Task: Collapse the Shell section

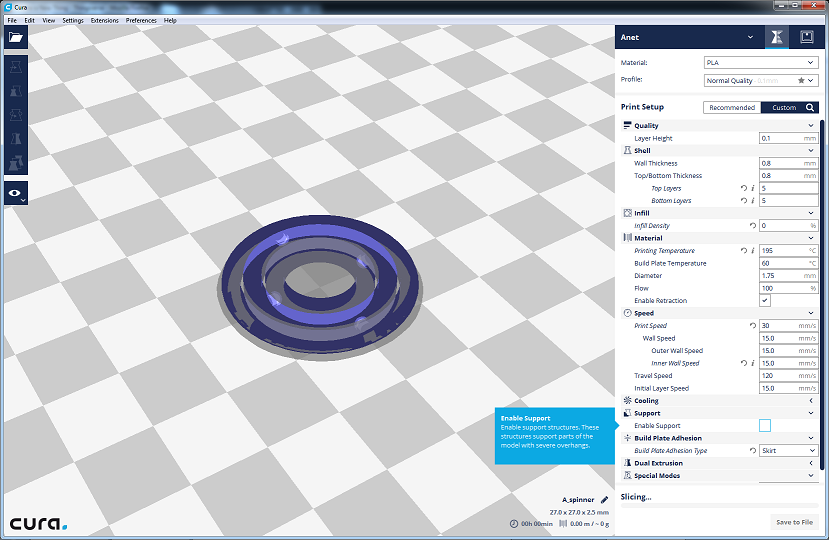Action: tap(810, 151)
